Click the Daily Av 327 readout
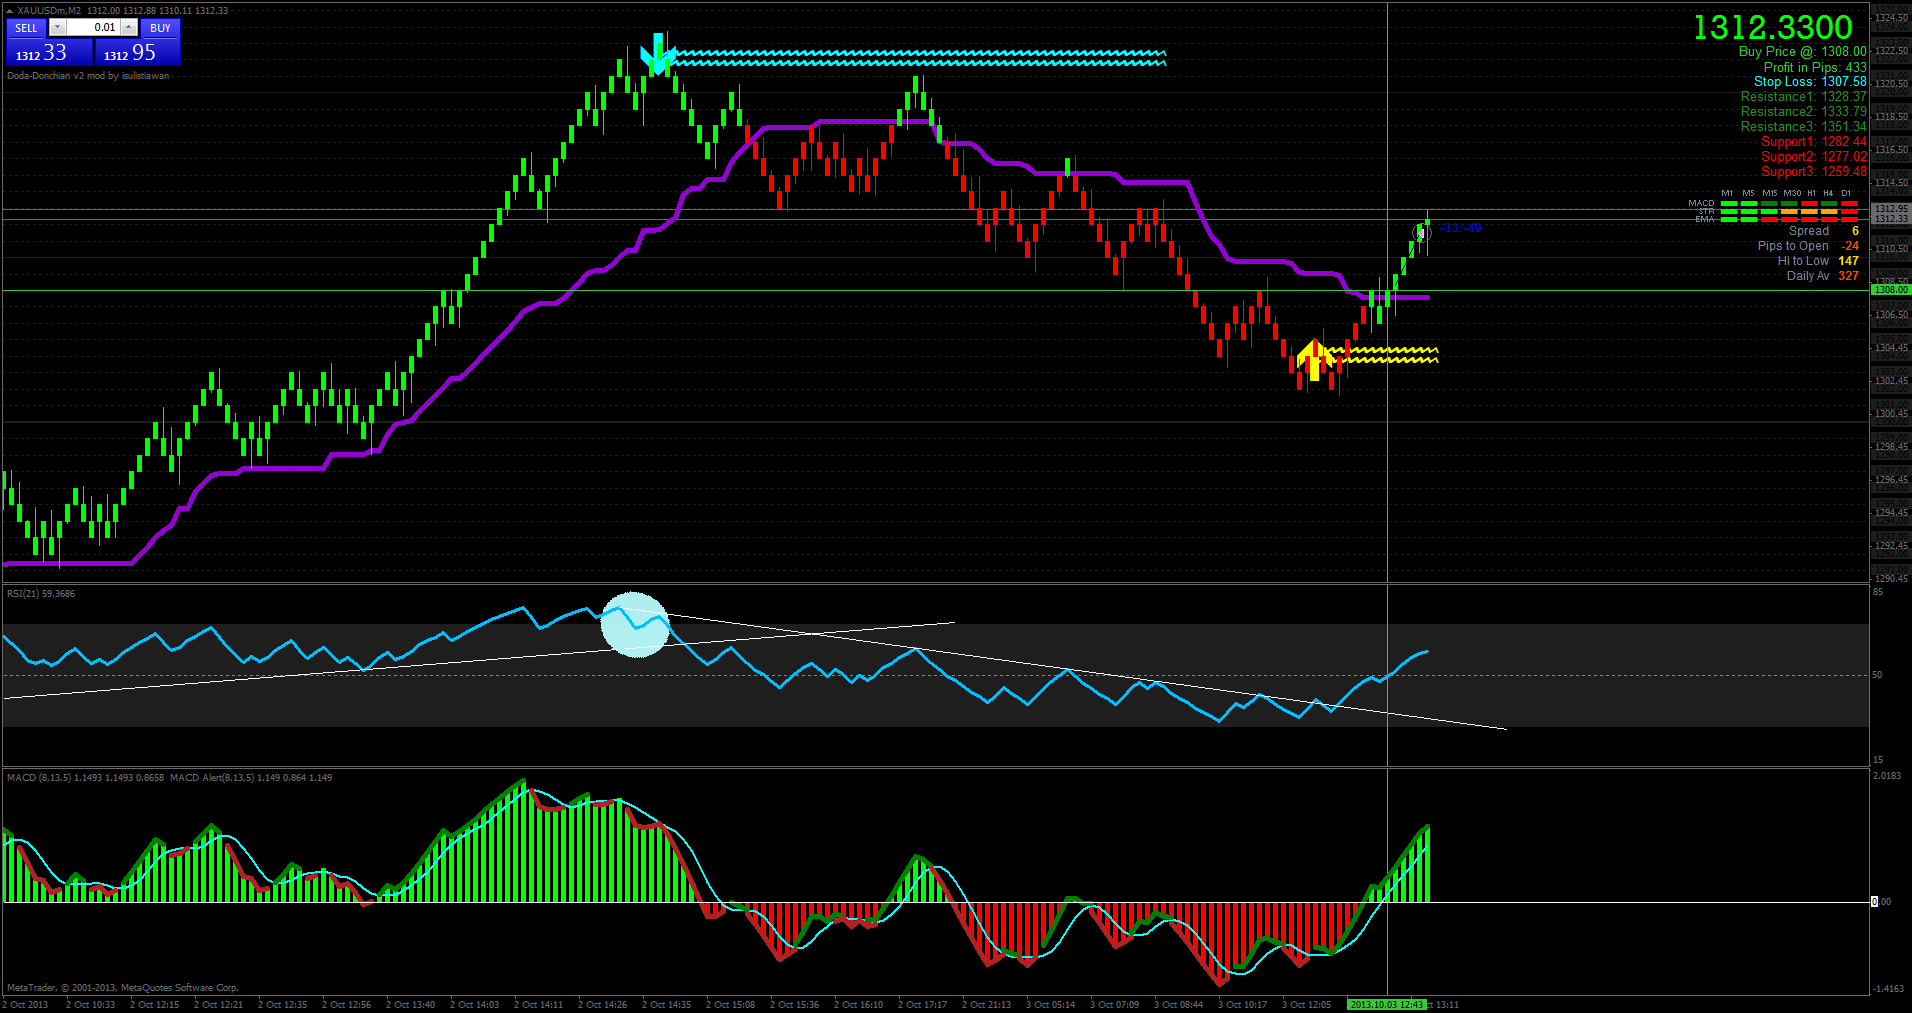The image size is (1912, 1013). [x=1823, y=276]
